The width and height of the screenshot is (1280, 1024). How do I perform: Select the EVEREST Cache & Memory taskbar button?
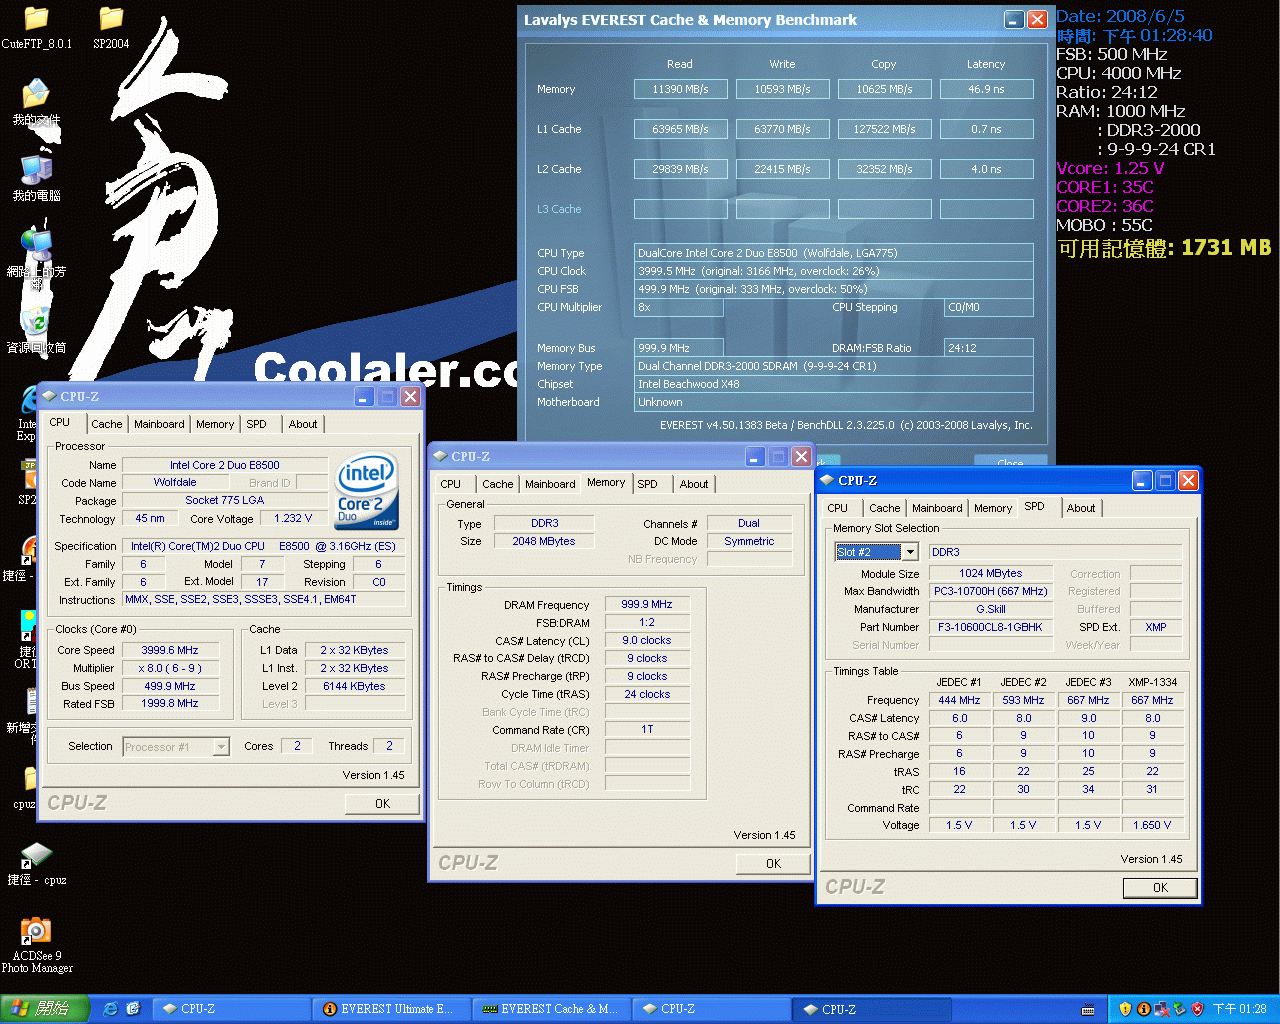point(550,1009)
